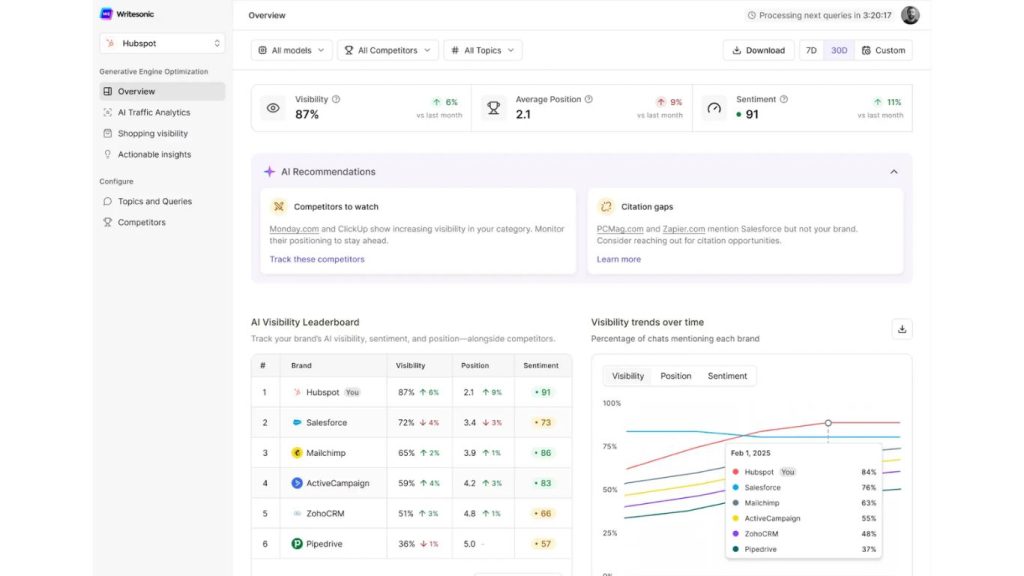Image resolution: width=1024 pixels, height=576 pixels.
Task: Click the ActiveCampaign logo in leaderboard
Action: click(297, 483)
